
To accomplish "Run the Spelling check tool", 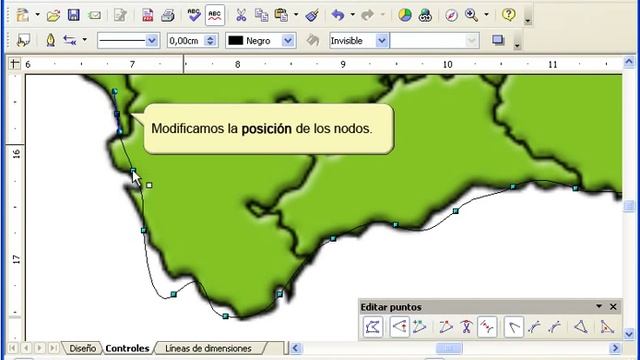I will (194, 16).
